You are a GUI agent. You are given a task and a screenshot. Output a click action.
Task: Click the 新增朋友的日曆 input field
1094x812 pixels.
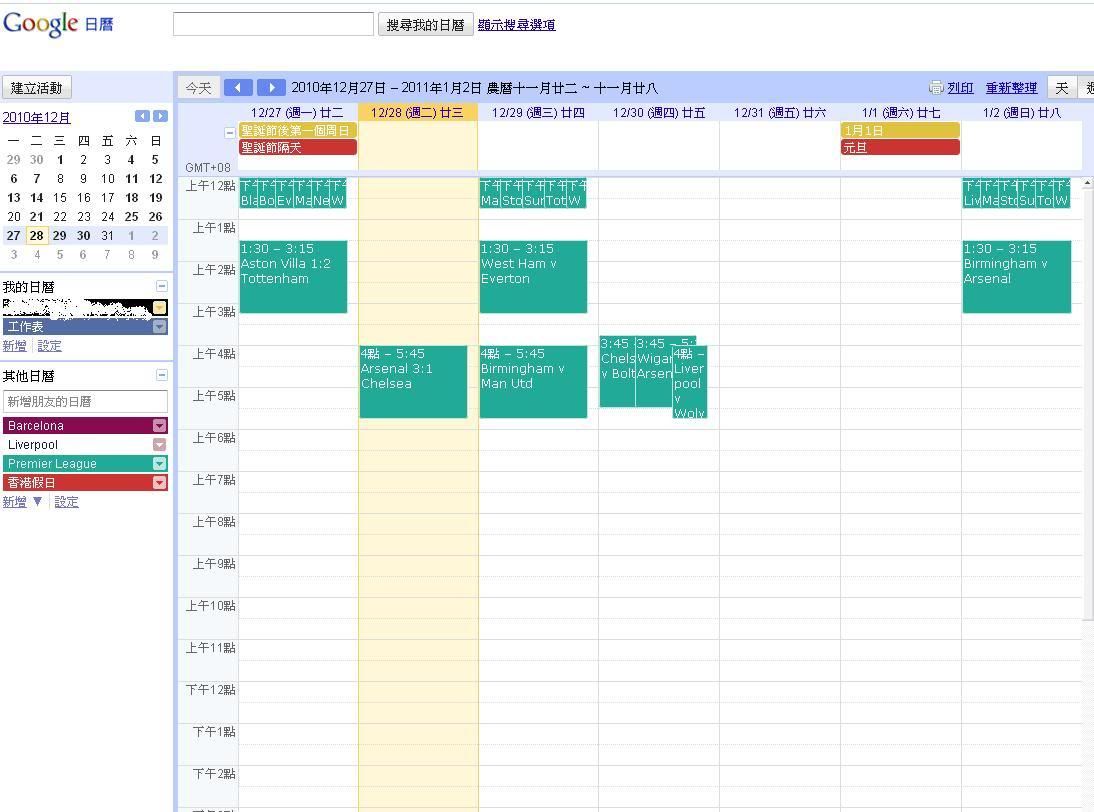click(85, 401)
